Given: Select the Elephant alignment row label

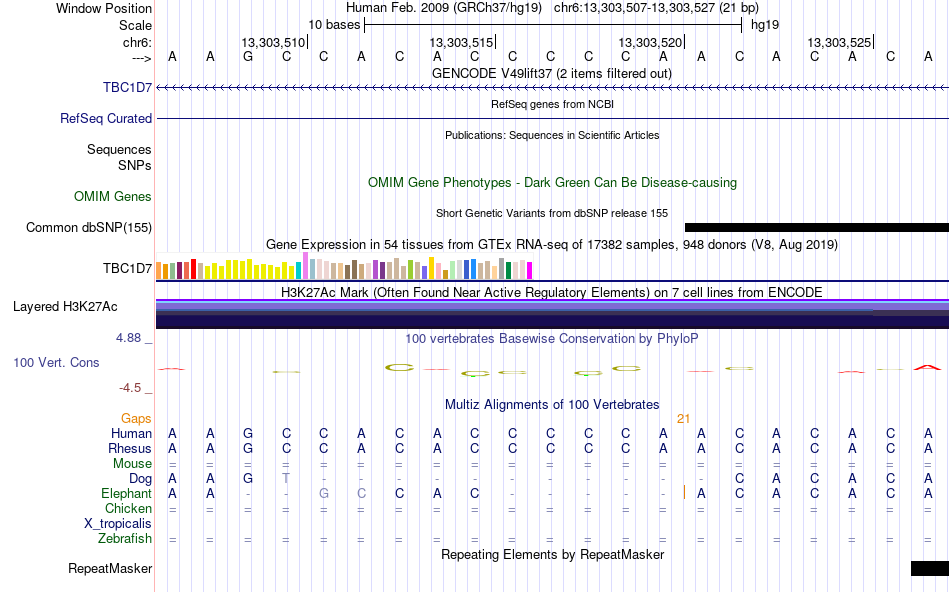Looking at the screenshot, I should [127, 493].
